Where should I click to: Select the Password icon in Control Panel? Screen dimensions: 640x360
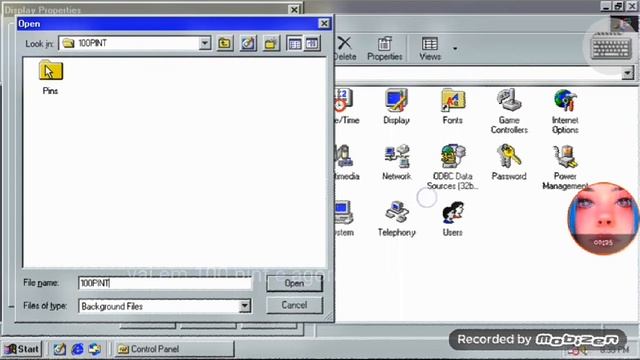pyautogui.click(x=509, y=163)
